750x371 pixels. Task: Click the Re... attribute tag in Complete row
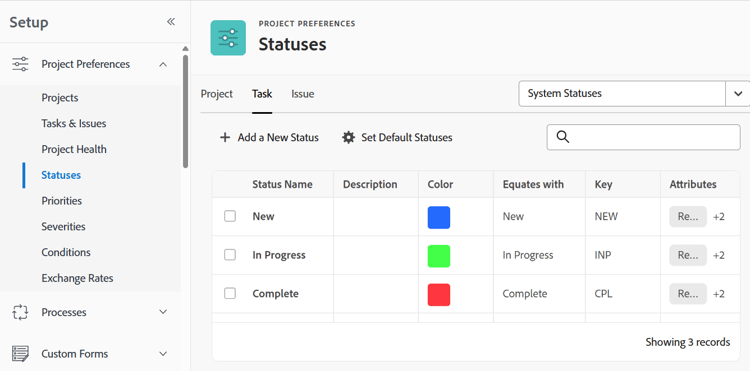point(688,294)
